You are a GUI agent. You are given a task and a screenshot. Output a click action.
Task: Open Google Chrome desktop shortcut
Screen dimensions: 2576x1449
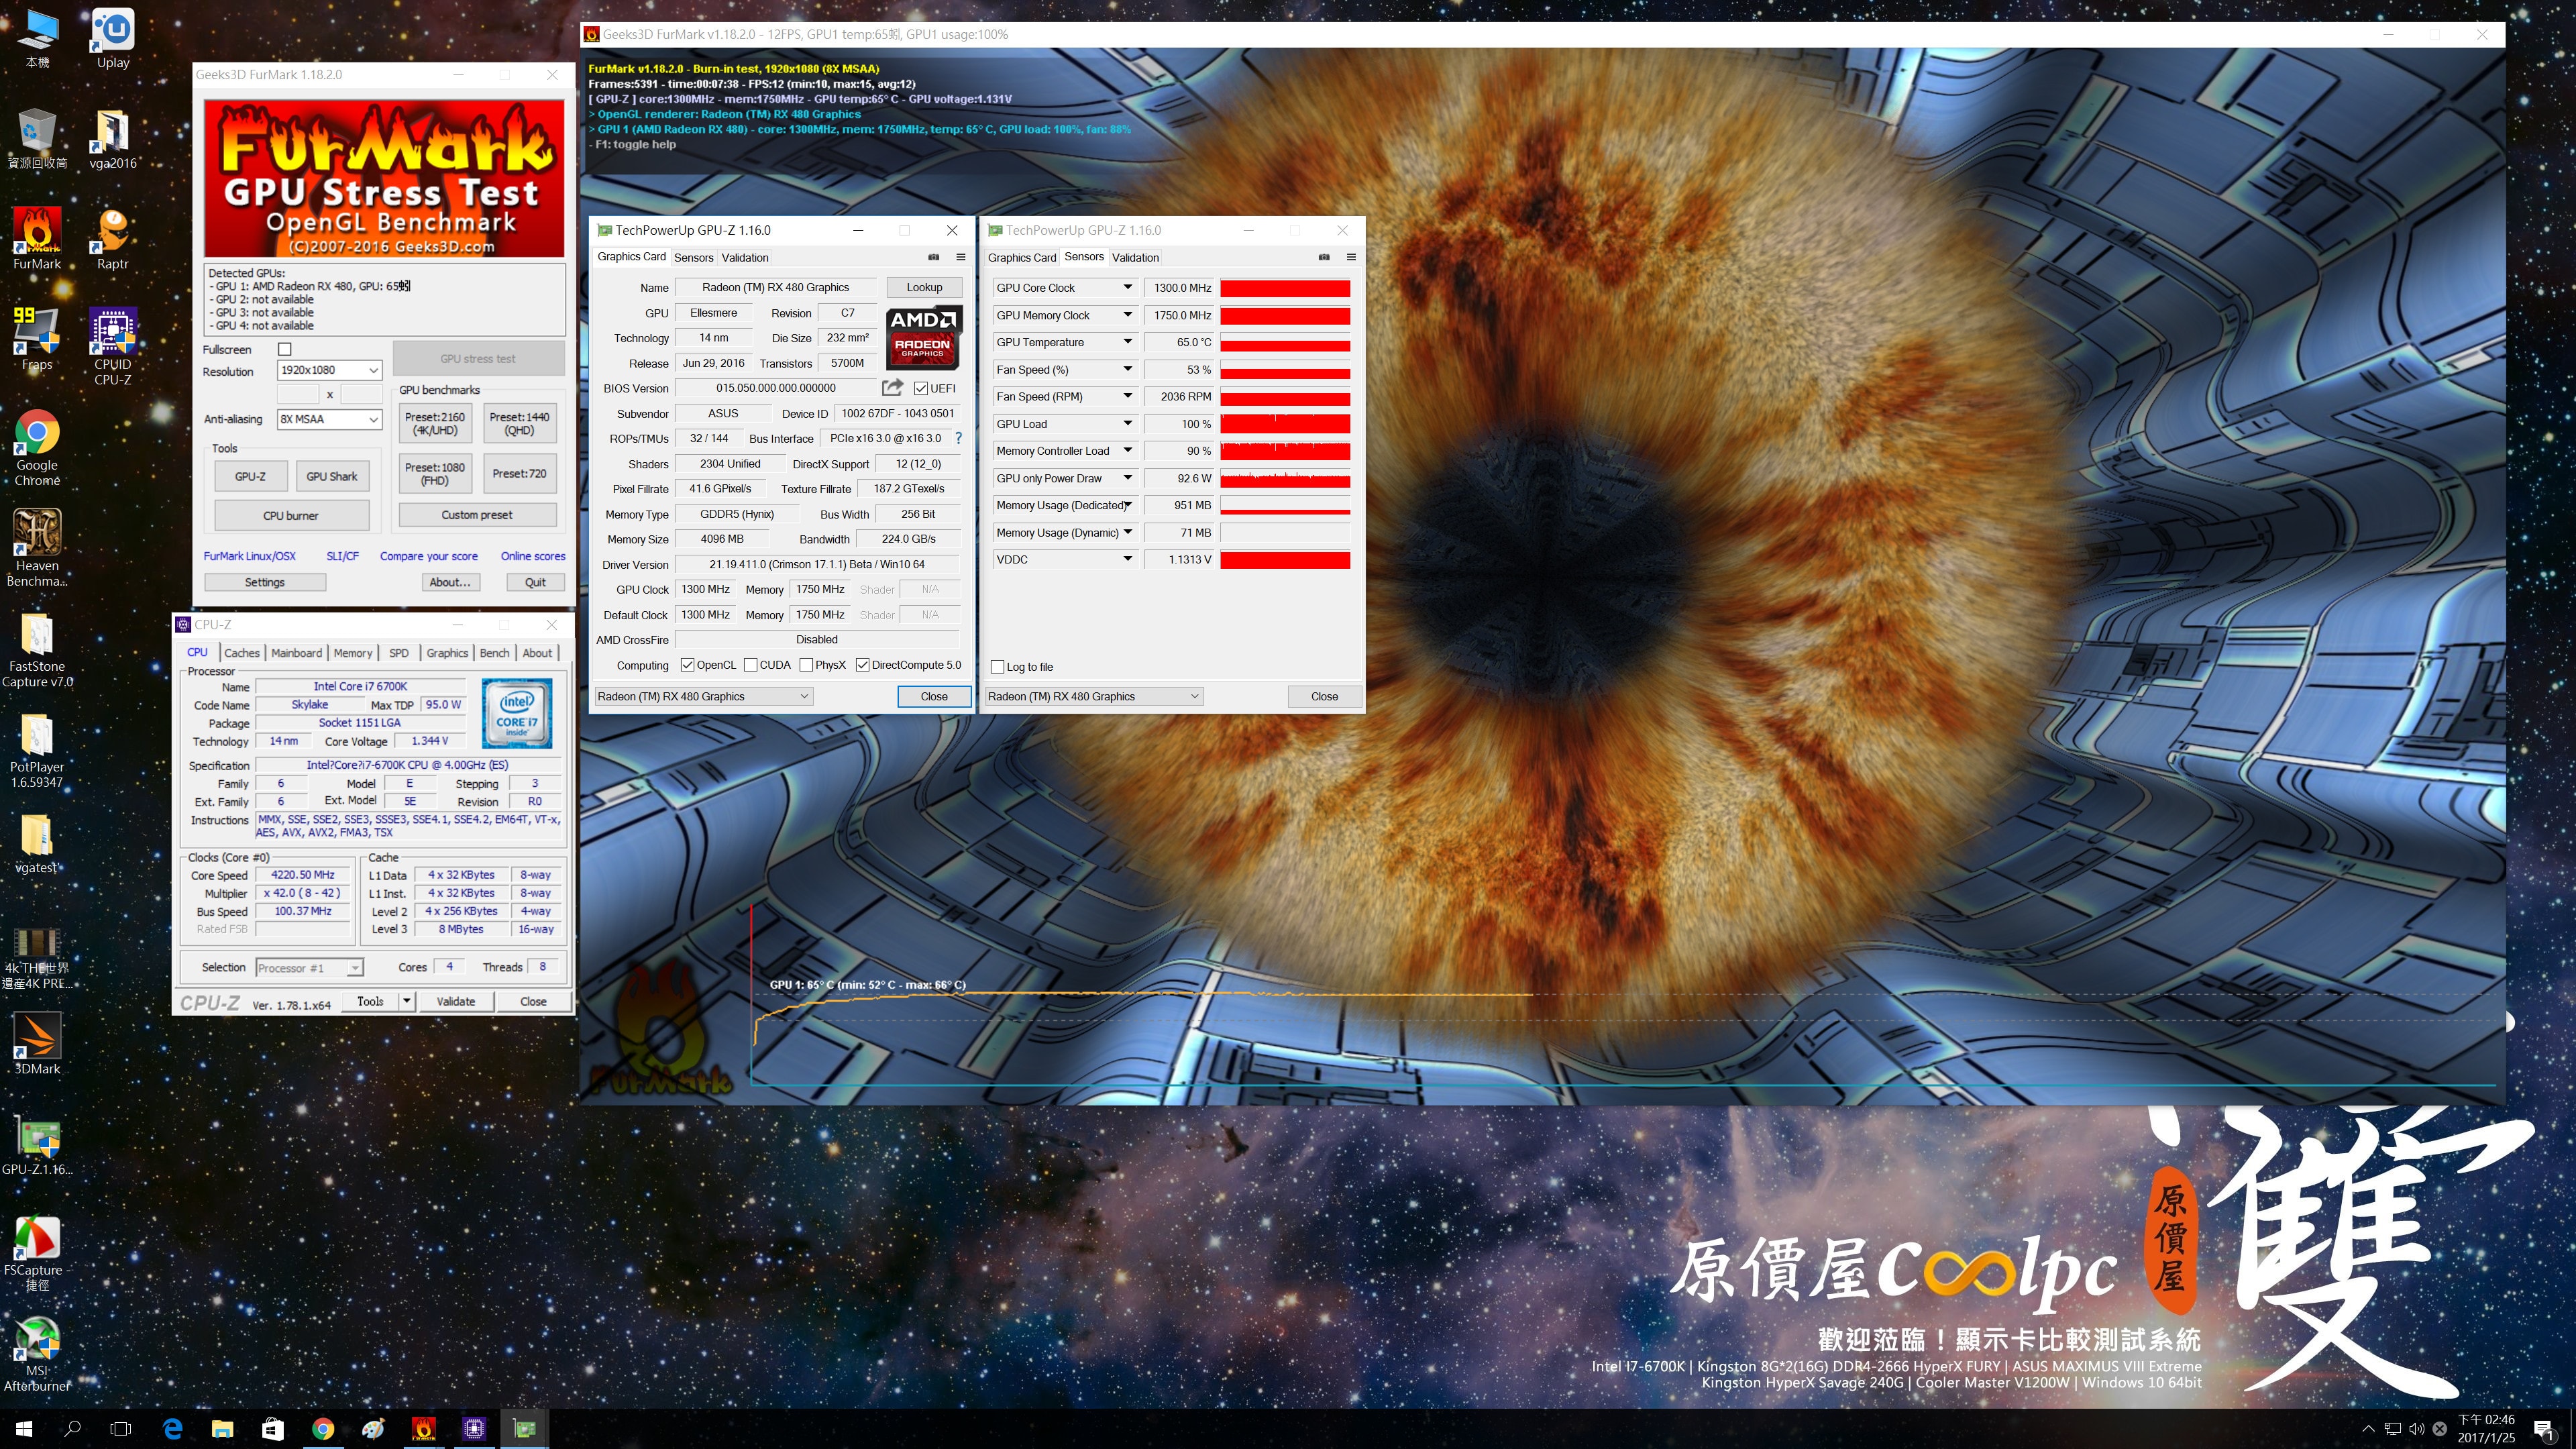pos(37,448)
